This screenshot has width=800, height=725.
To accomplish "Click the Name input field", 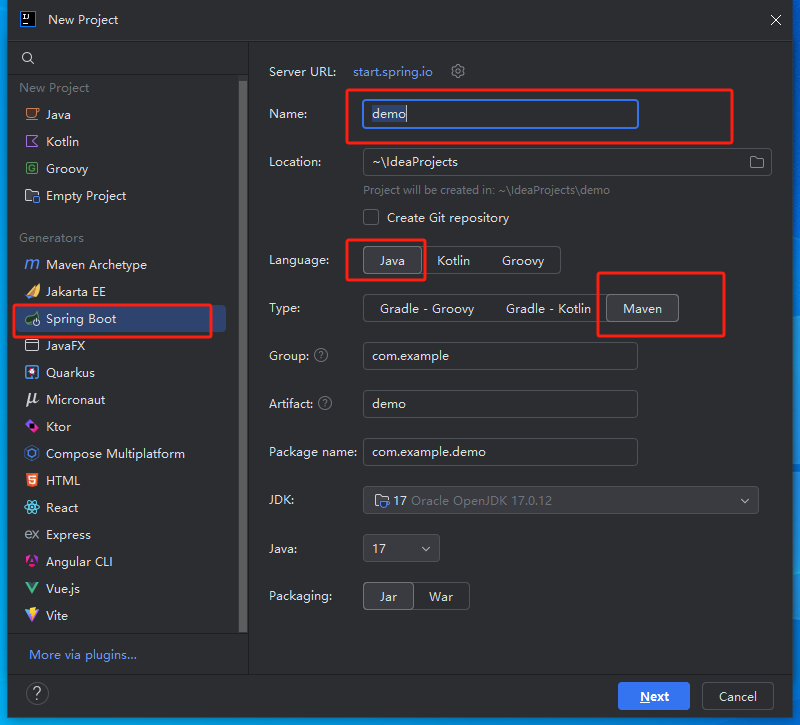I will point(500,114).
